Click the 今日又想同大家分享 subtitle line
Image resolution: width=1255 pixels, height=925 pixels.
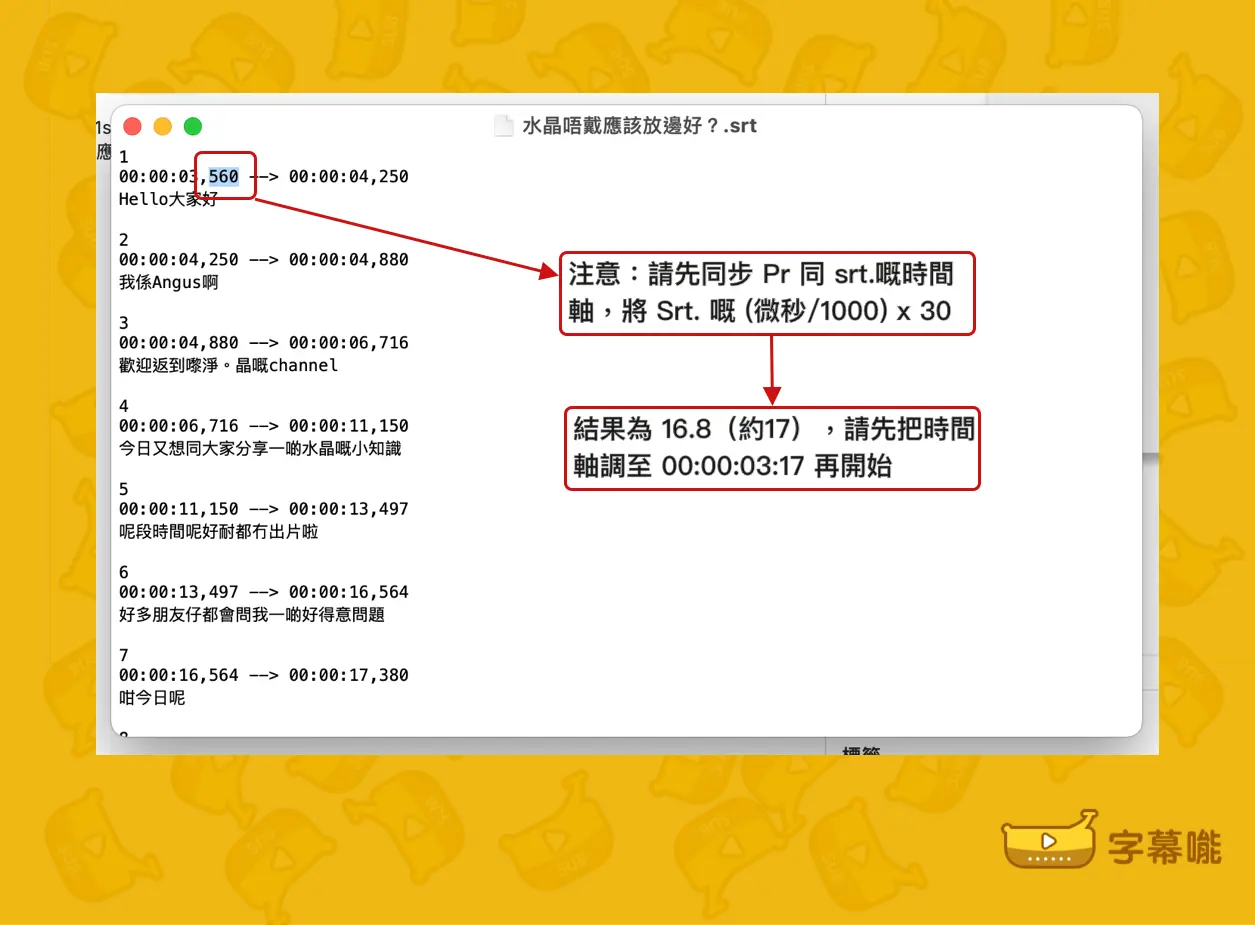click(x=259, y=449)
